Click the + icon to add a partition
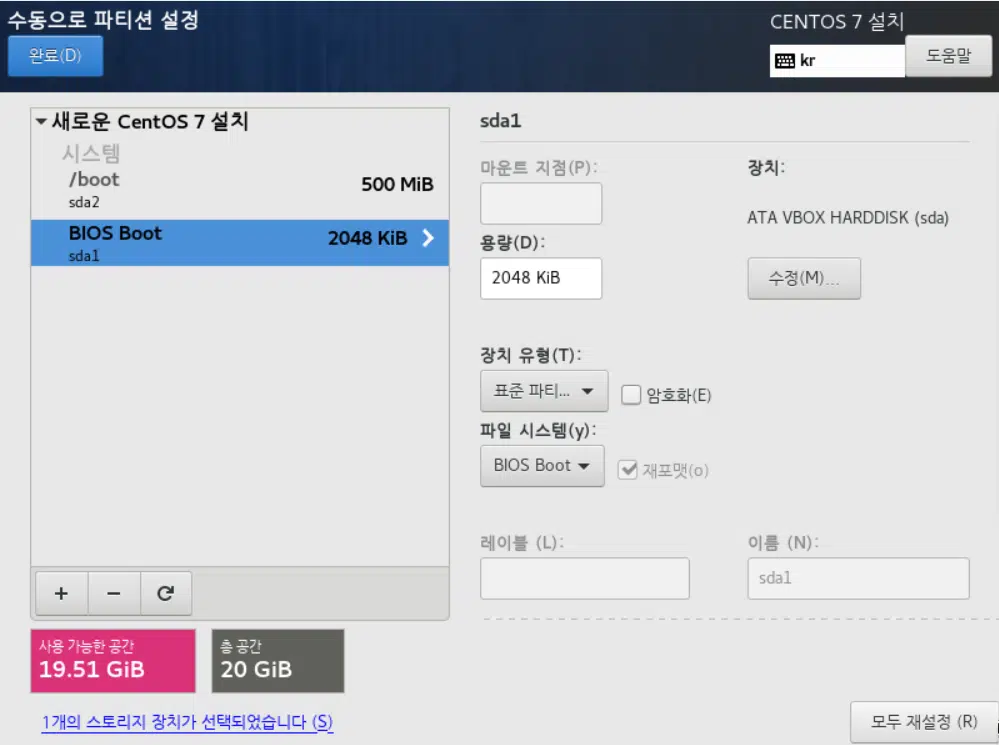The height and width of the screenshot is (745, 999). pos(60,593)
